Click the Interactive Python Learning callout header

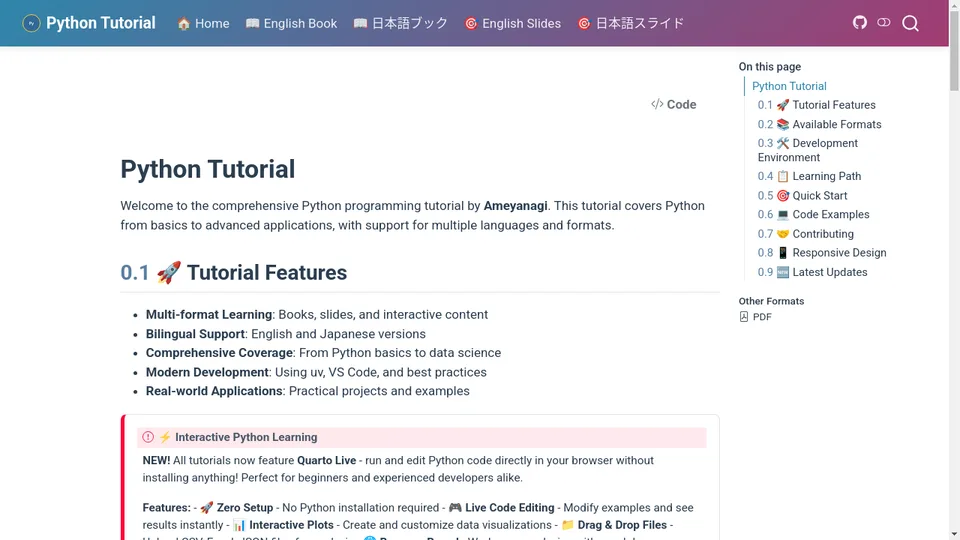pyautogui.click(x=421, y=437)
